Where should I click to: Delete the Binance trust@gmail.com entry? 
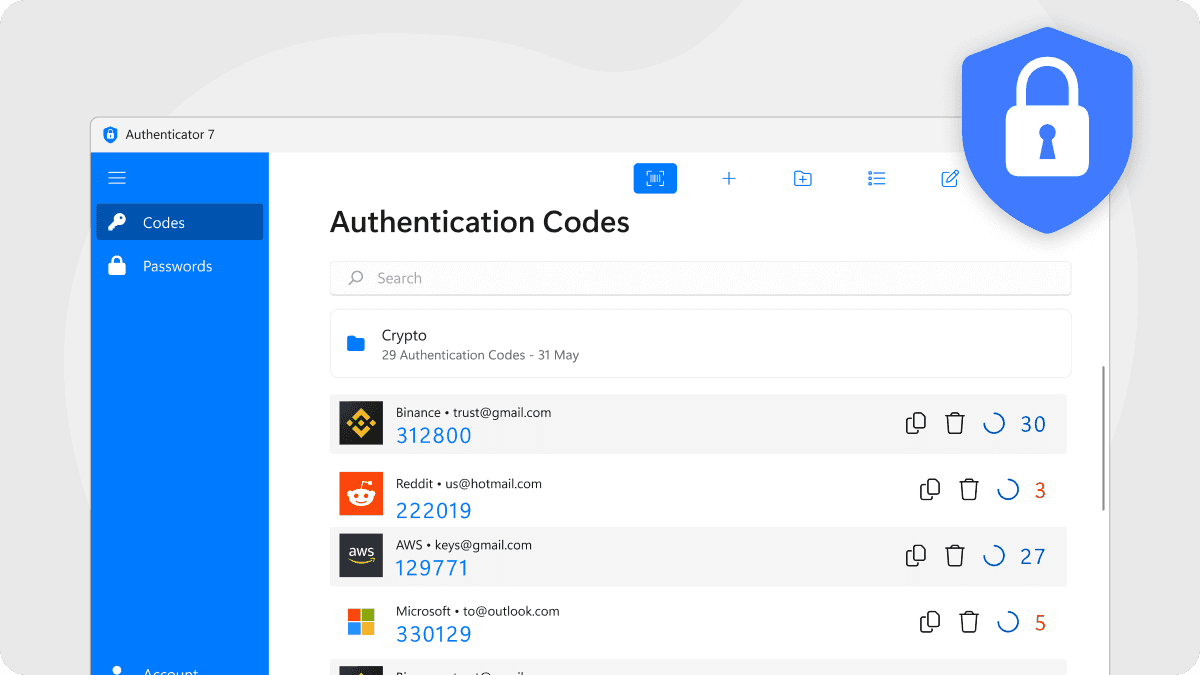click(x=955, y=423)
